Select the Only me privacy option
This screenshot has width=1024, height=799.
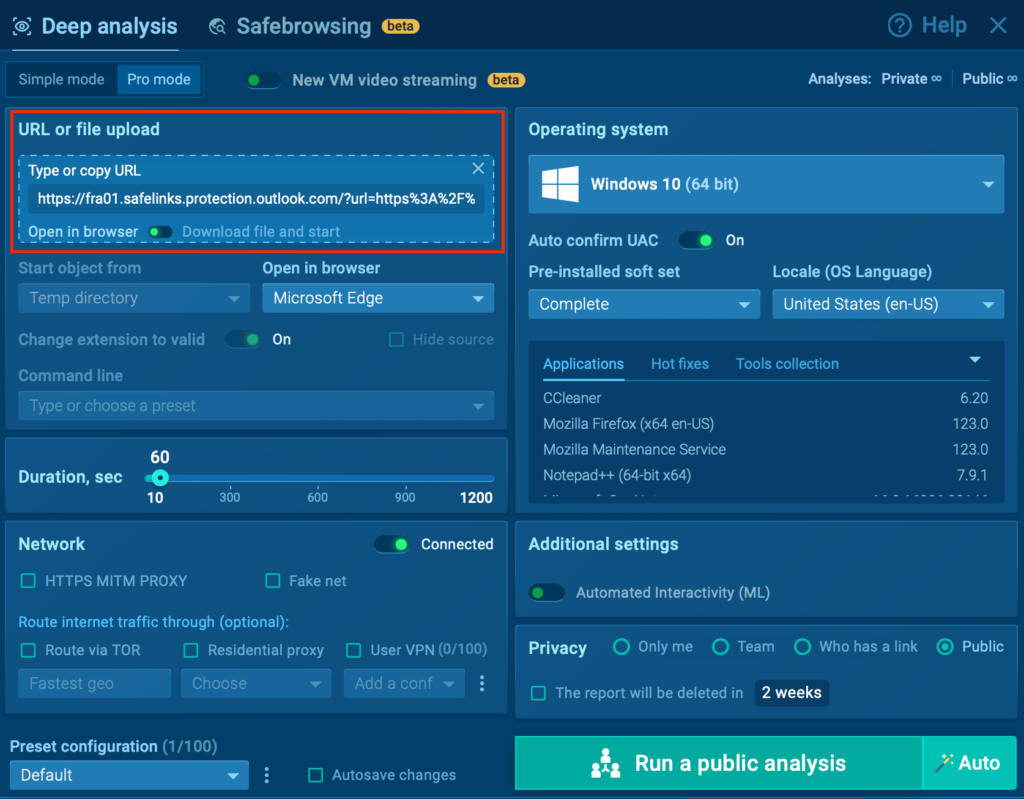[x=621, y=647]
